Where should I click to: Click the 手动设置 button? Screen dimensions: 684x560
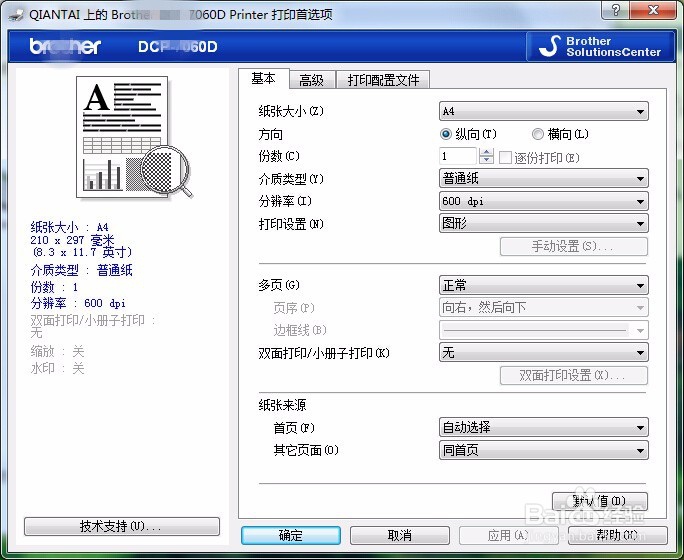(574, 246)
